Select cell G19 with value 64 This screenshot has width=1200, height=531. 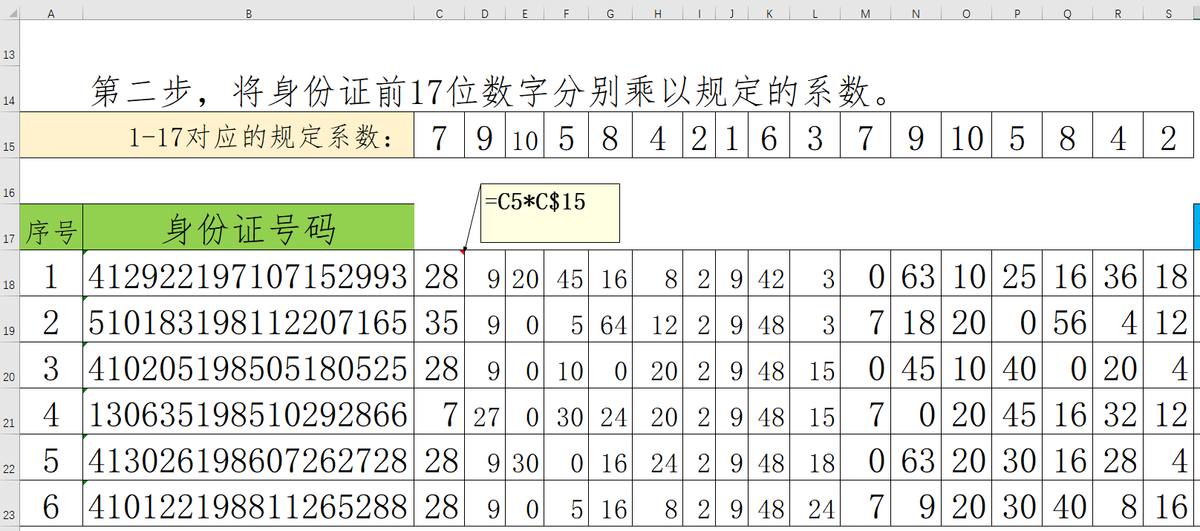coord(610,321)
